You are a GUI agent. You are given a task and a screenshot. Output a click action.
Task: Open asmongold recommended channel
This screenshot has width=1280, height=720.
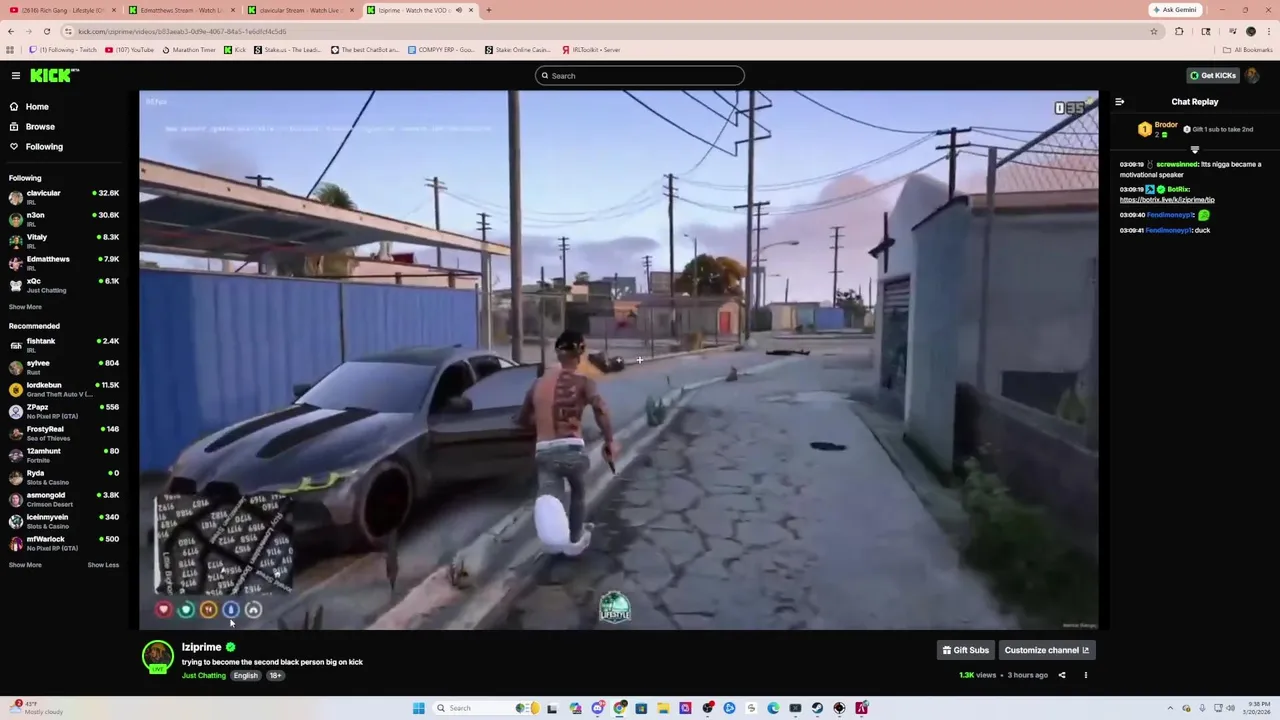(64, 499)
